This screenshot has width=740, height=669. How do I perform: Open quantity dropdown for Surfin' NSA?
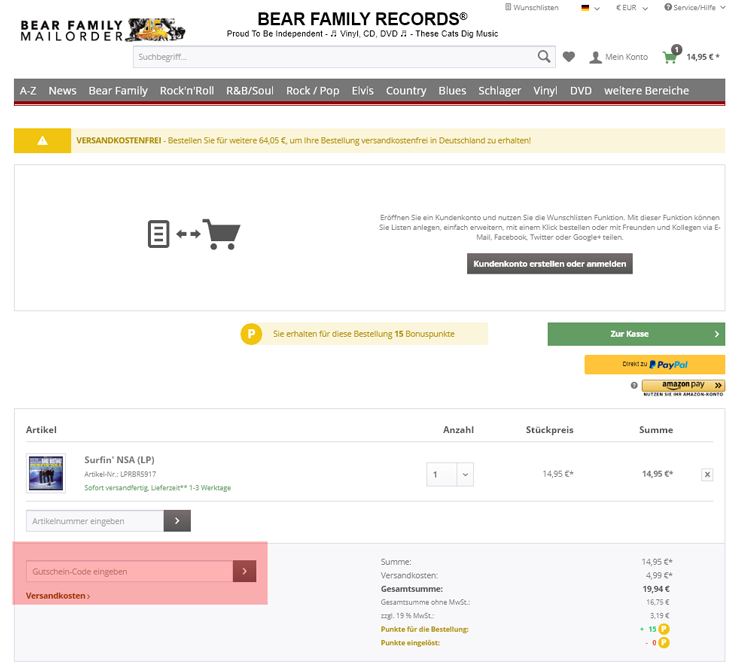click(450, 474)
